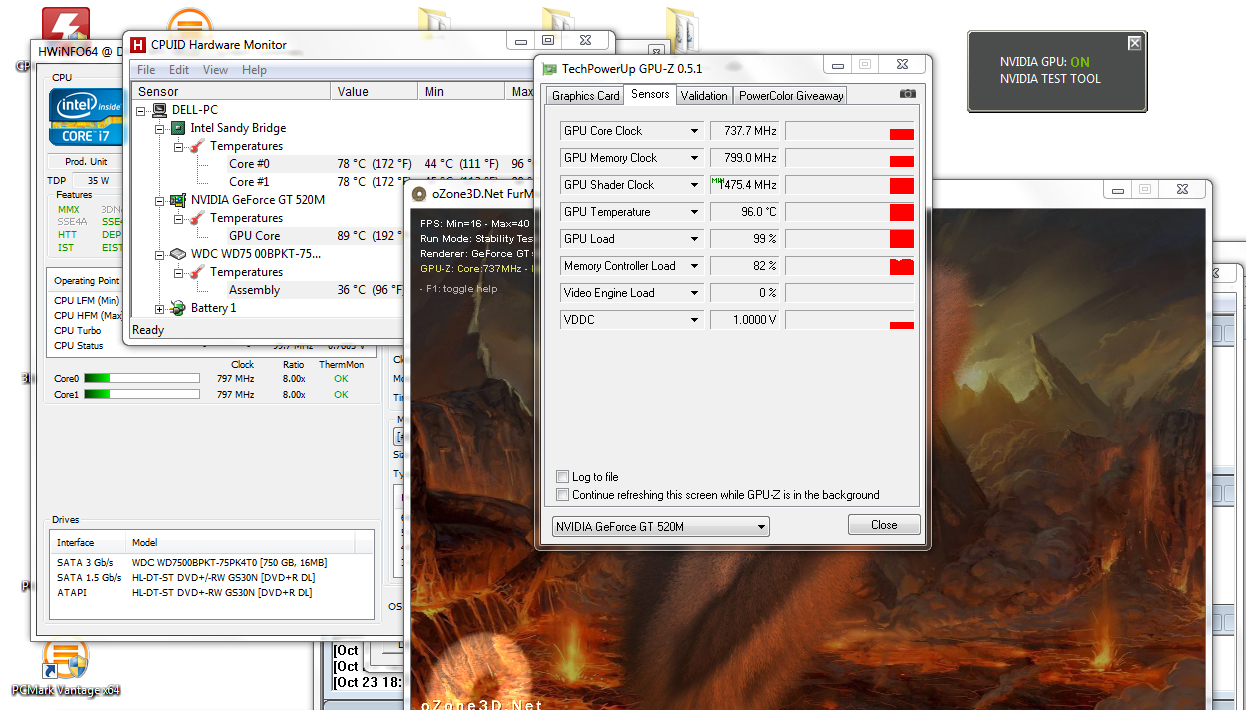Click the GPU Core Clock value 737.7 MHz
1246x710 pixels.
[745, 131]
